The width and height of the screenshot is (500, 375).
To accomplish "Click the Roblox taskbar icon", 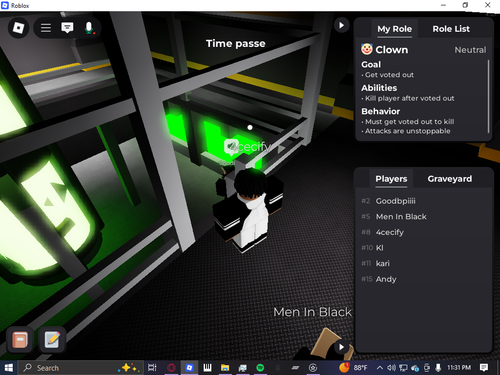I will (x=189, y=368).
